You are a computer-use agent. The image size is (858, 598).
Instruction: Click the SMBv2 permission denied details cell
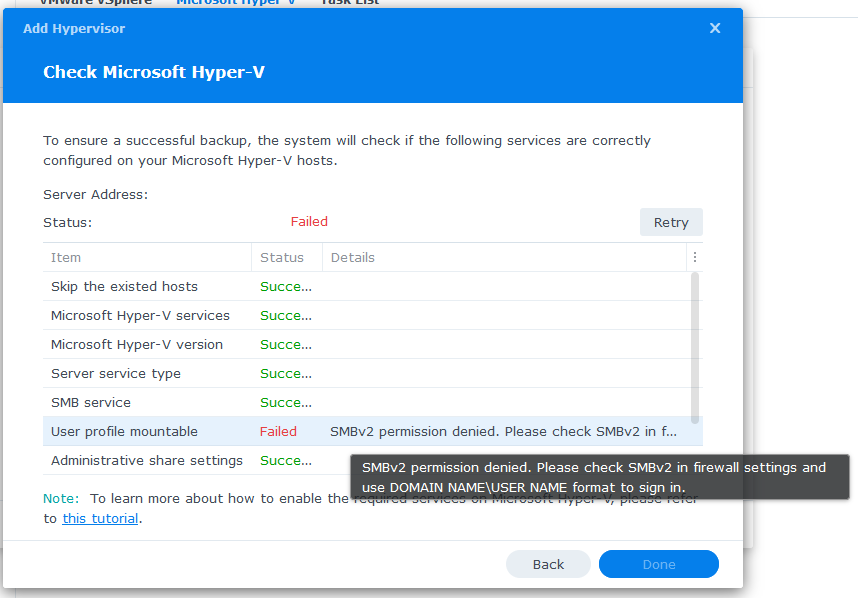[503, 432]
